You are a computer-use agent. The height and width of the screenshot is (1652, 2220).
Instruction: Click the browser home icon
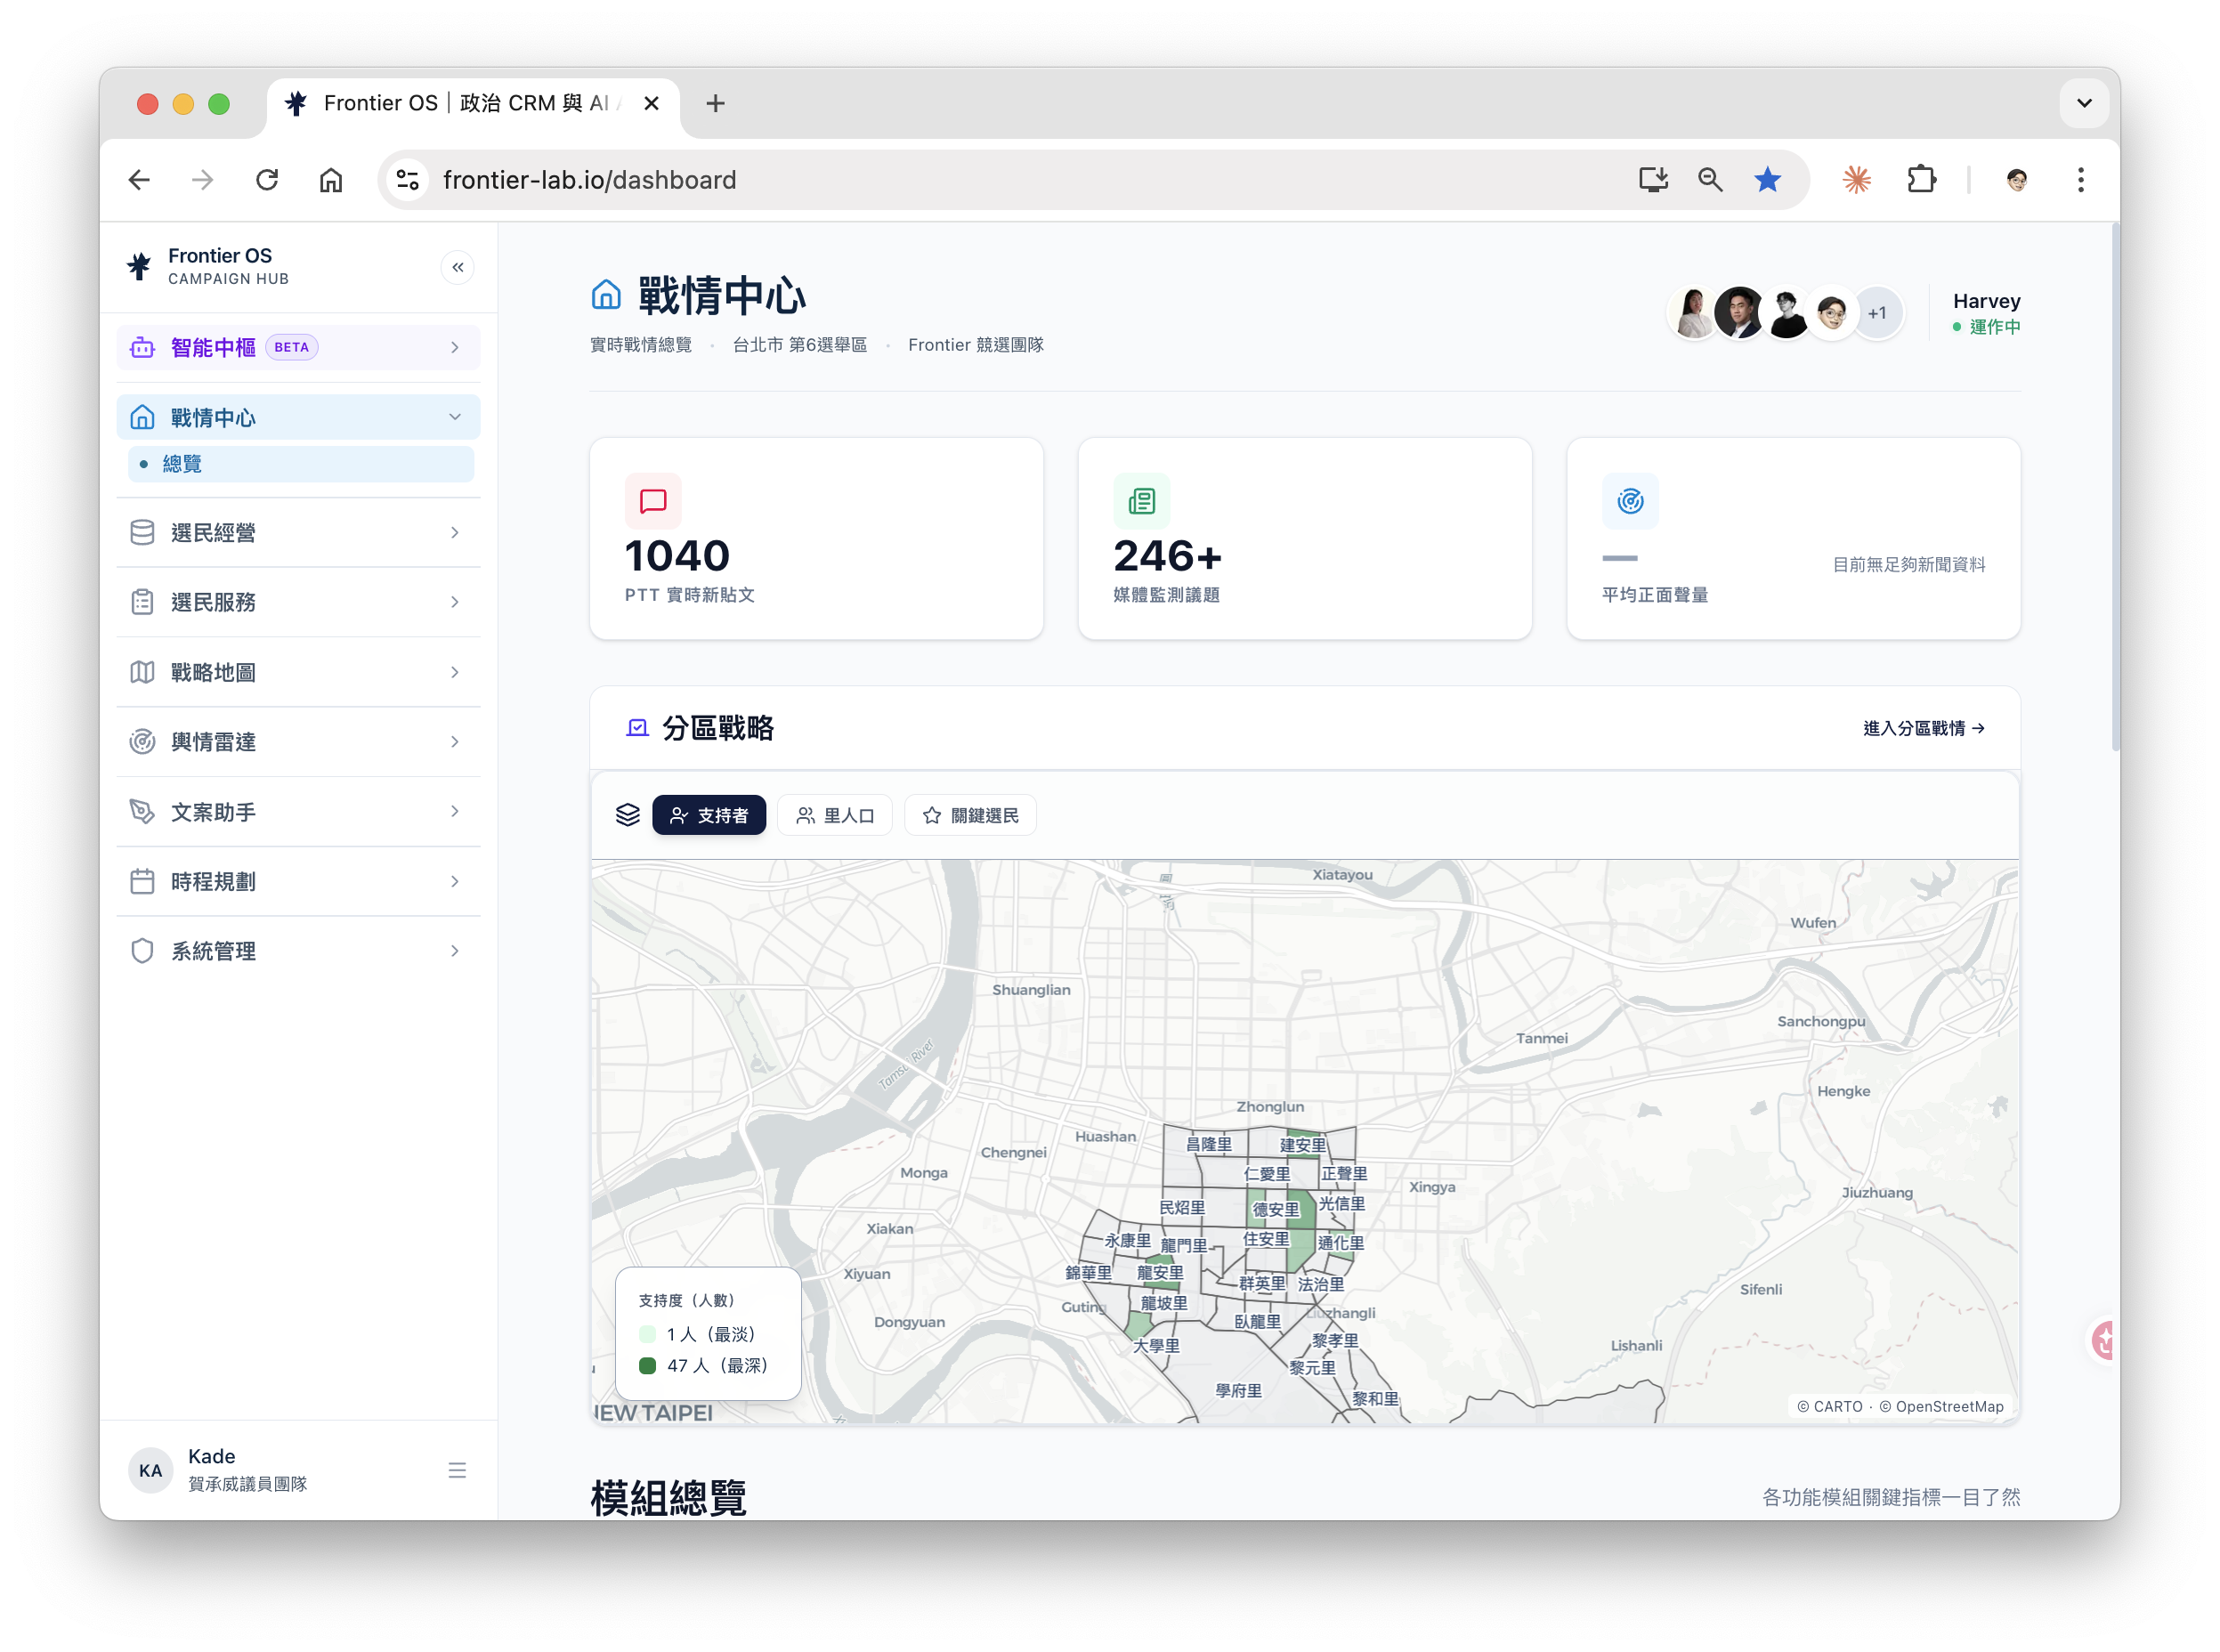[x=331, y=180]
